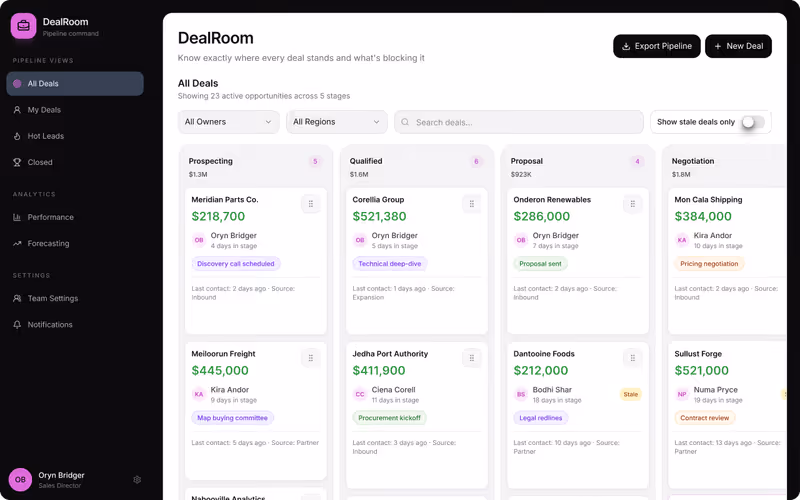Click the magnifier icon in search field
800x500 pixels.
(x=405, y=122)
